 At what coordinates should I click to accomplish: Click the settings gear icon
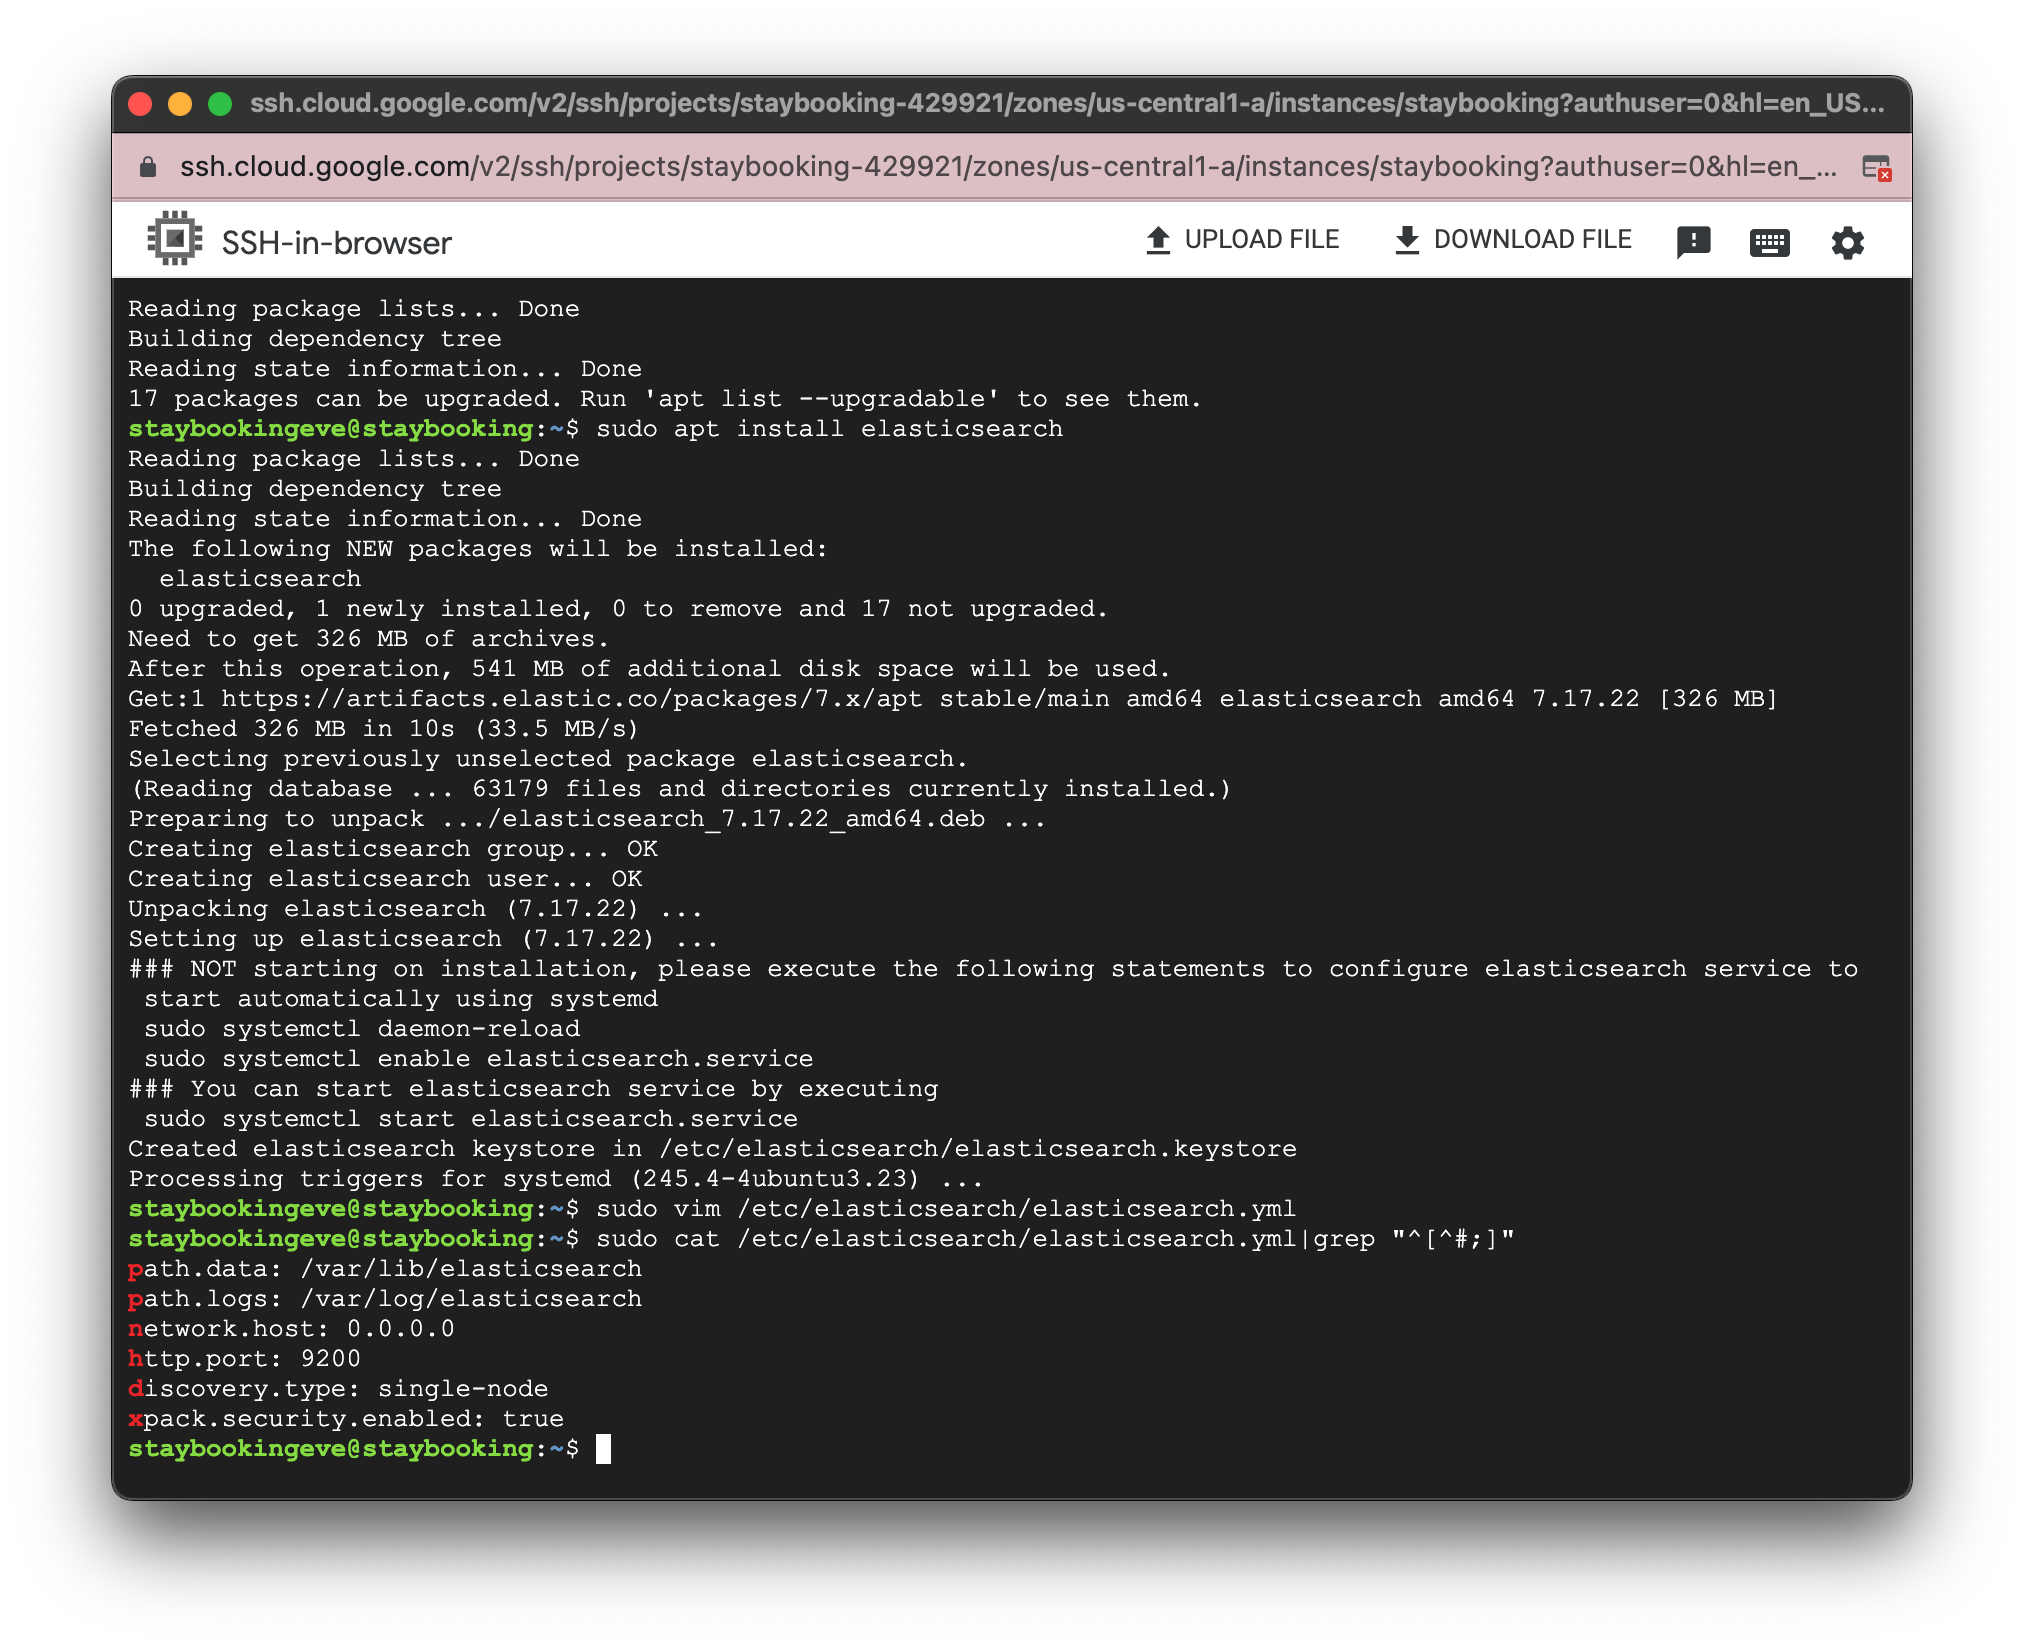click(x=1847, y=239)
